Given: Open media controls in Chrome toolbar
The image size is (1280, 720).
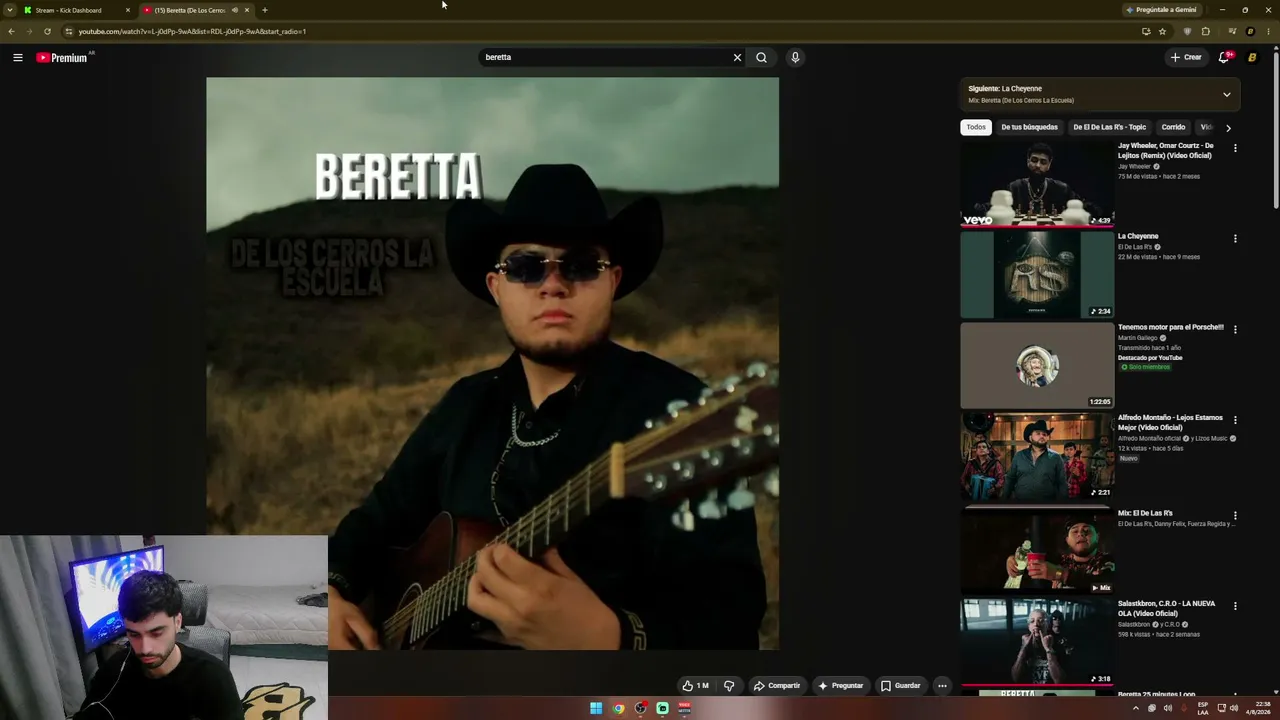Looking at the screenshot, I should pyautogui.click(x=1232, y=31).
